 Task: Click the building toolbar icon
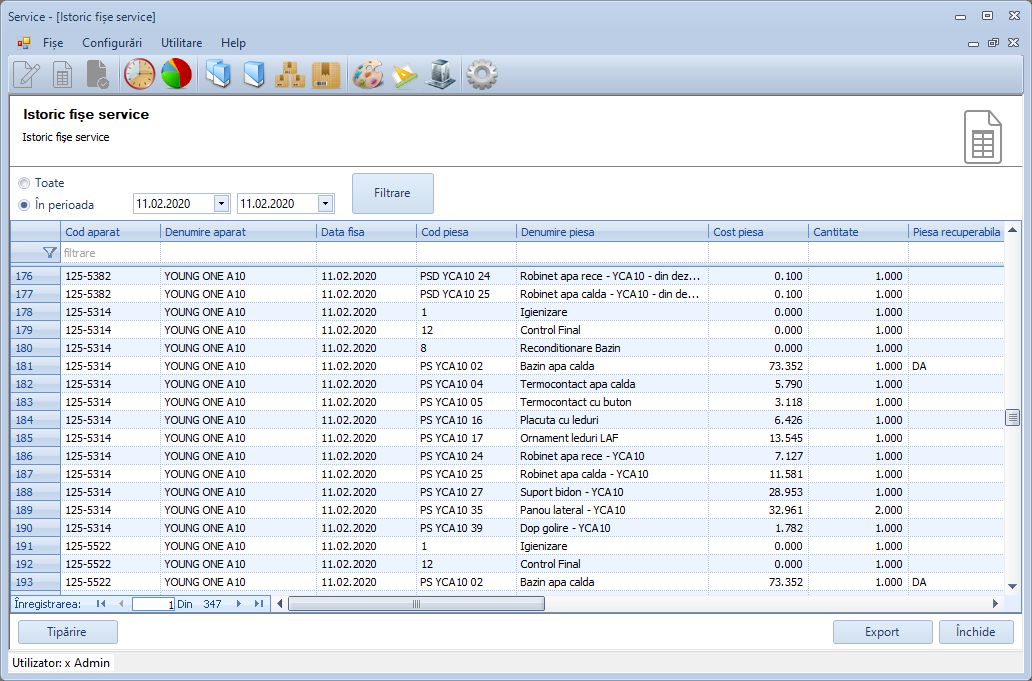click(x=441, y=75)
